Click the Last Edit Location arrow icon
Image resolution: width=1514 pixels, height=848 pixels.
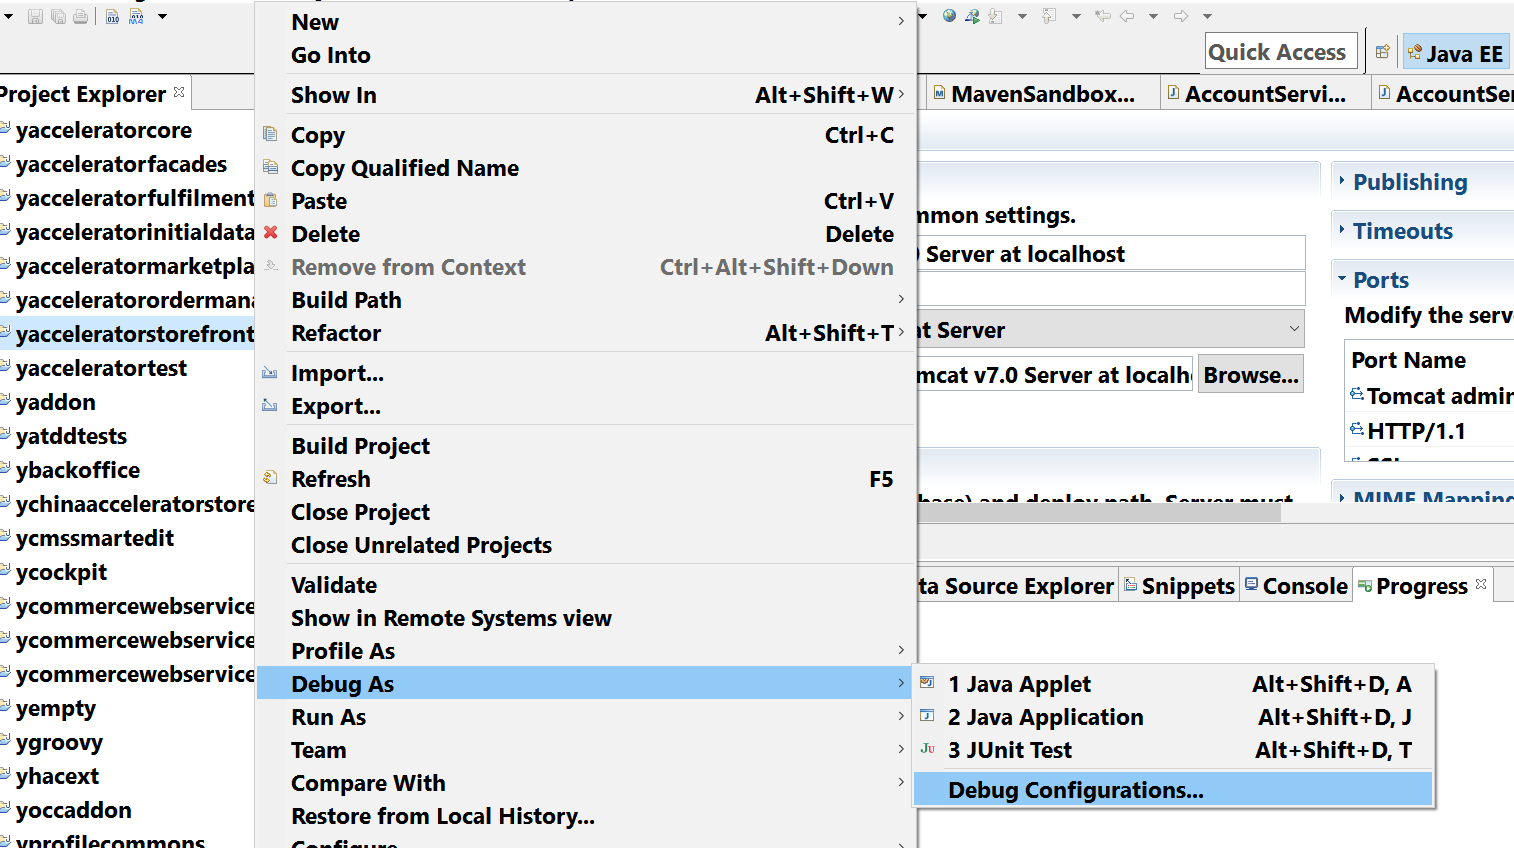pos(1103,16)
